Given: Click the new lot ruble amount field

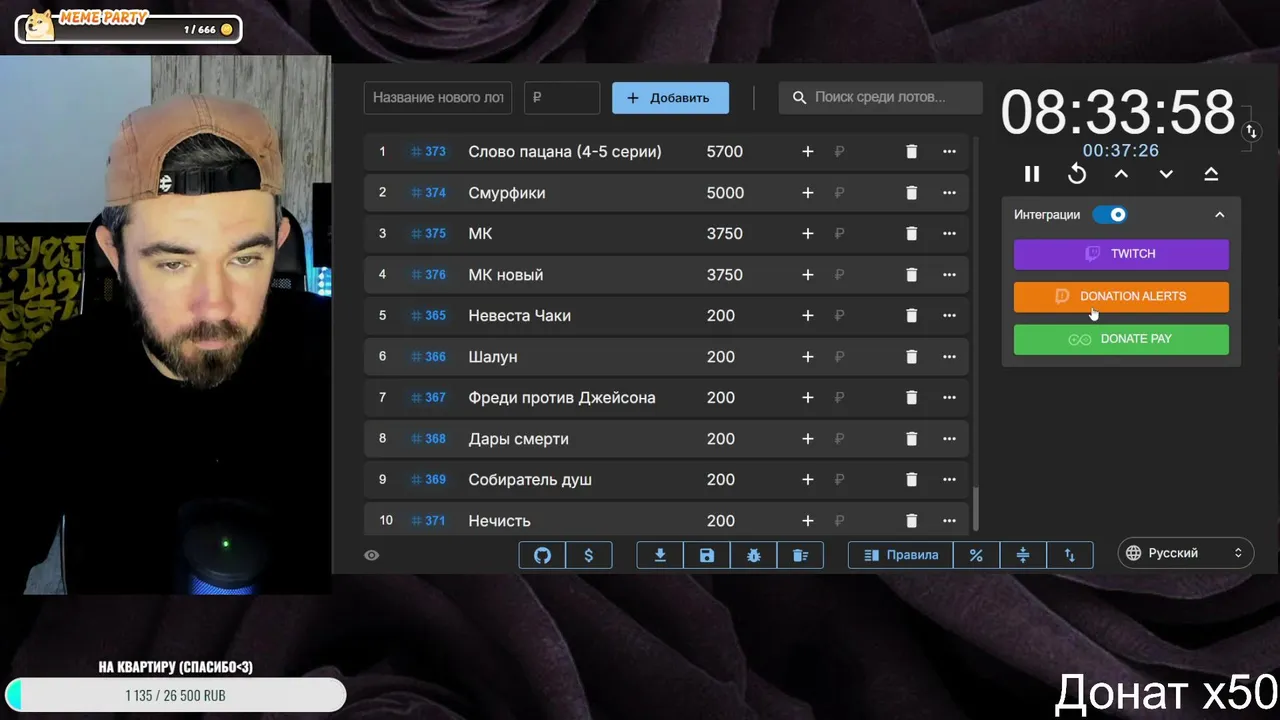Looking at the screenshot, I should click(x=562, y=98).
